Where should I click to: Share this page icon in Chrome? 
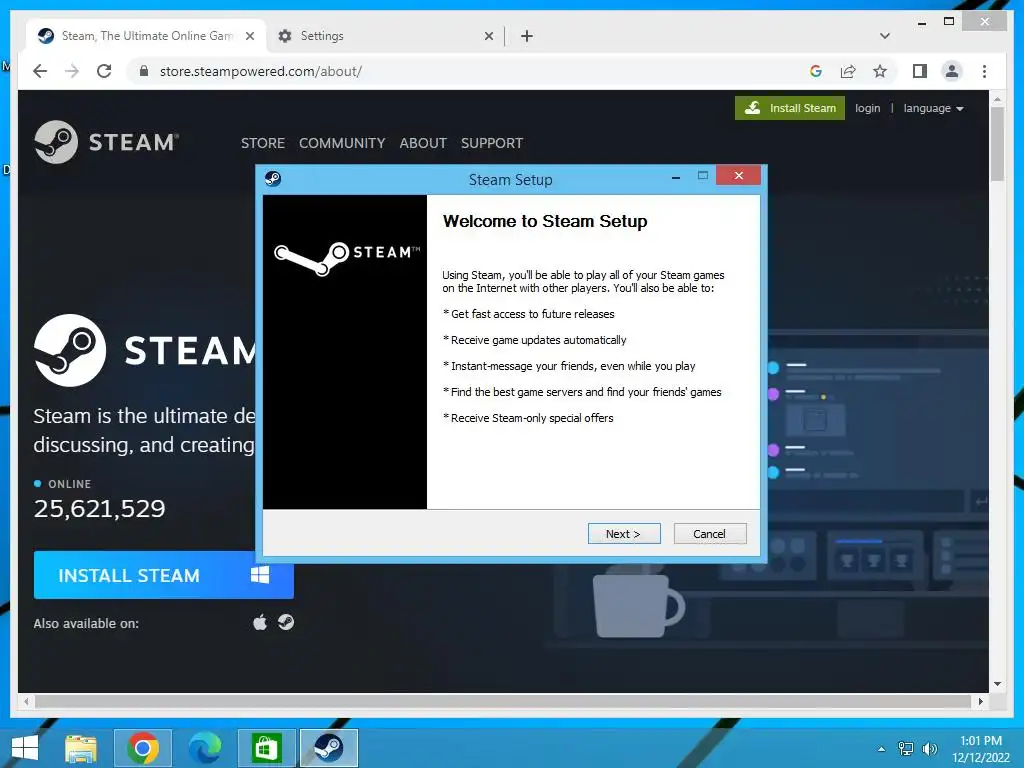pyautogui.click(x=848, y=71)
